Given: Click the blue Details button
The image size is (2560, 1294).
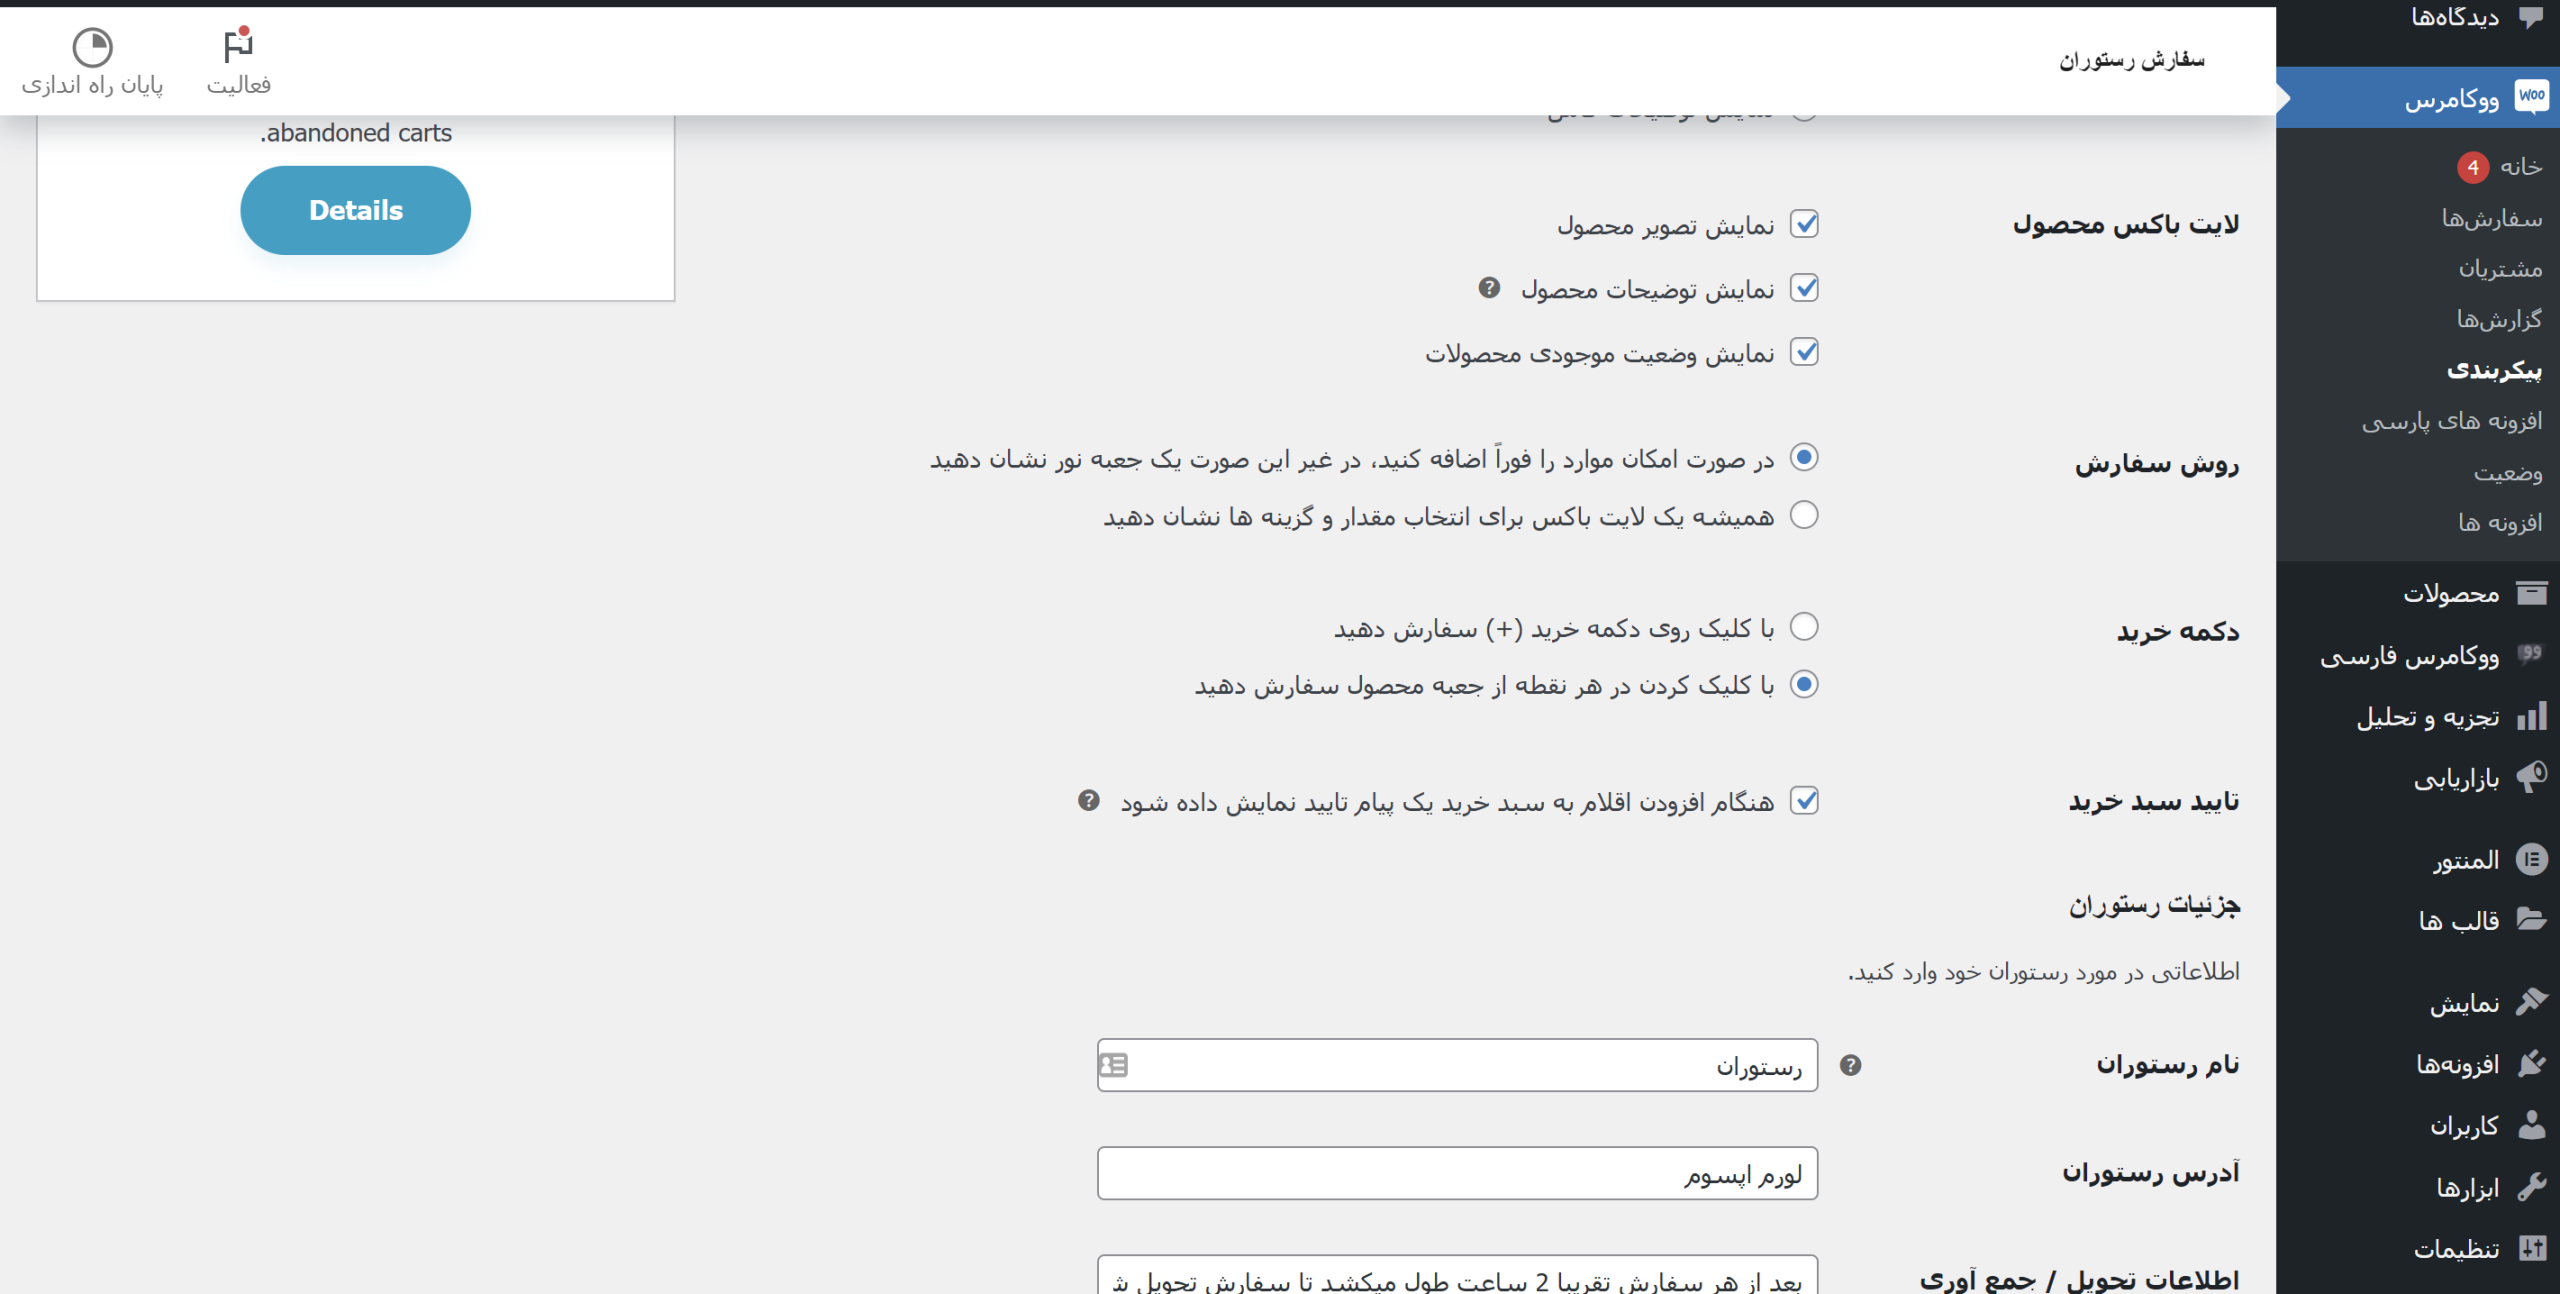Looking at the screenshot, I should coord(355,210).
